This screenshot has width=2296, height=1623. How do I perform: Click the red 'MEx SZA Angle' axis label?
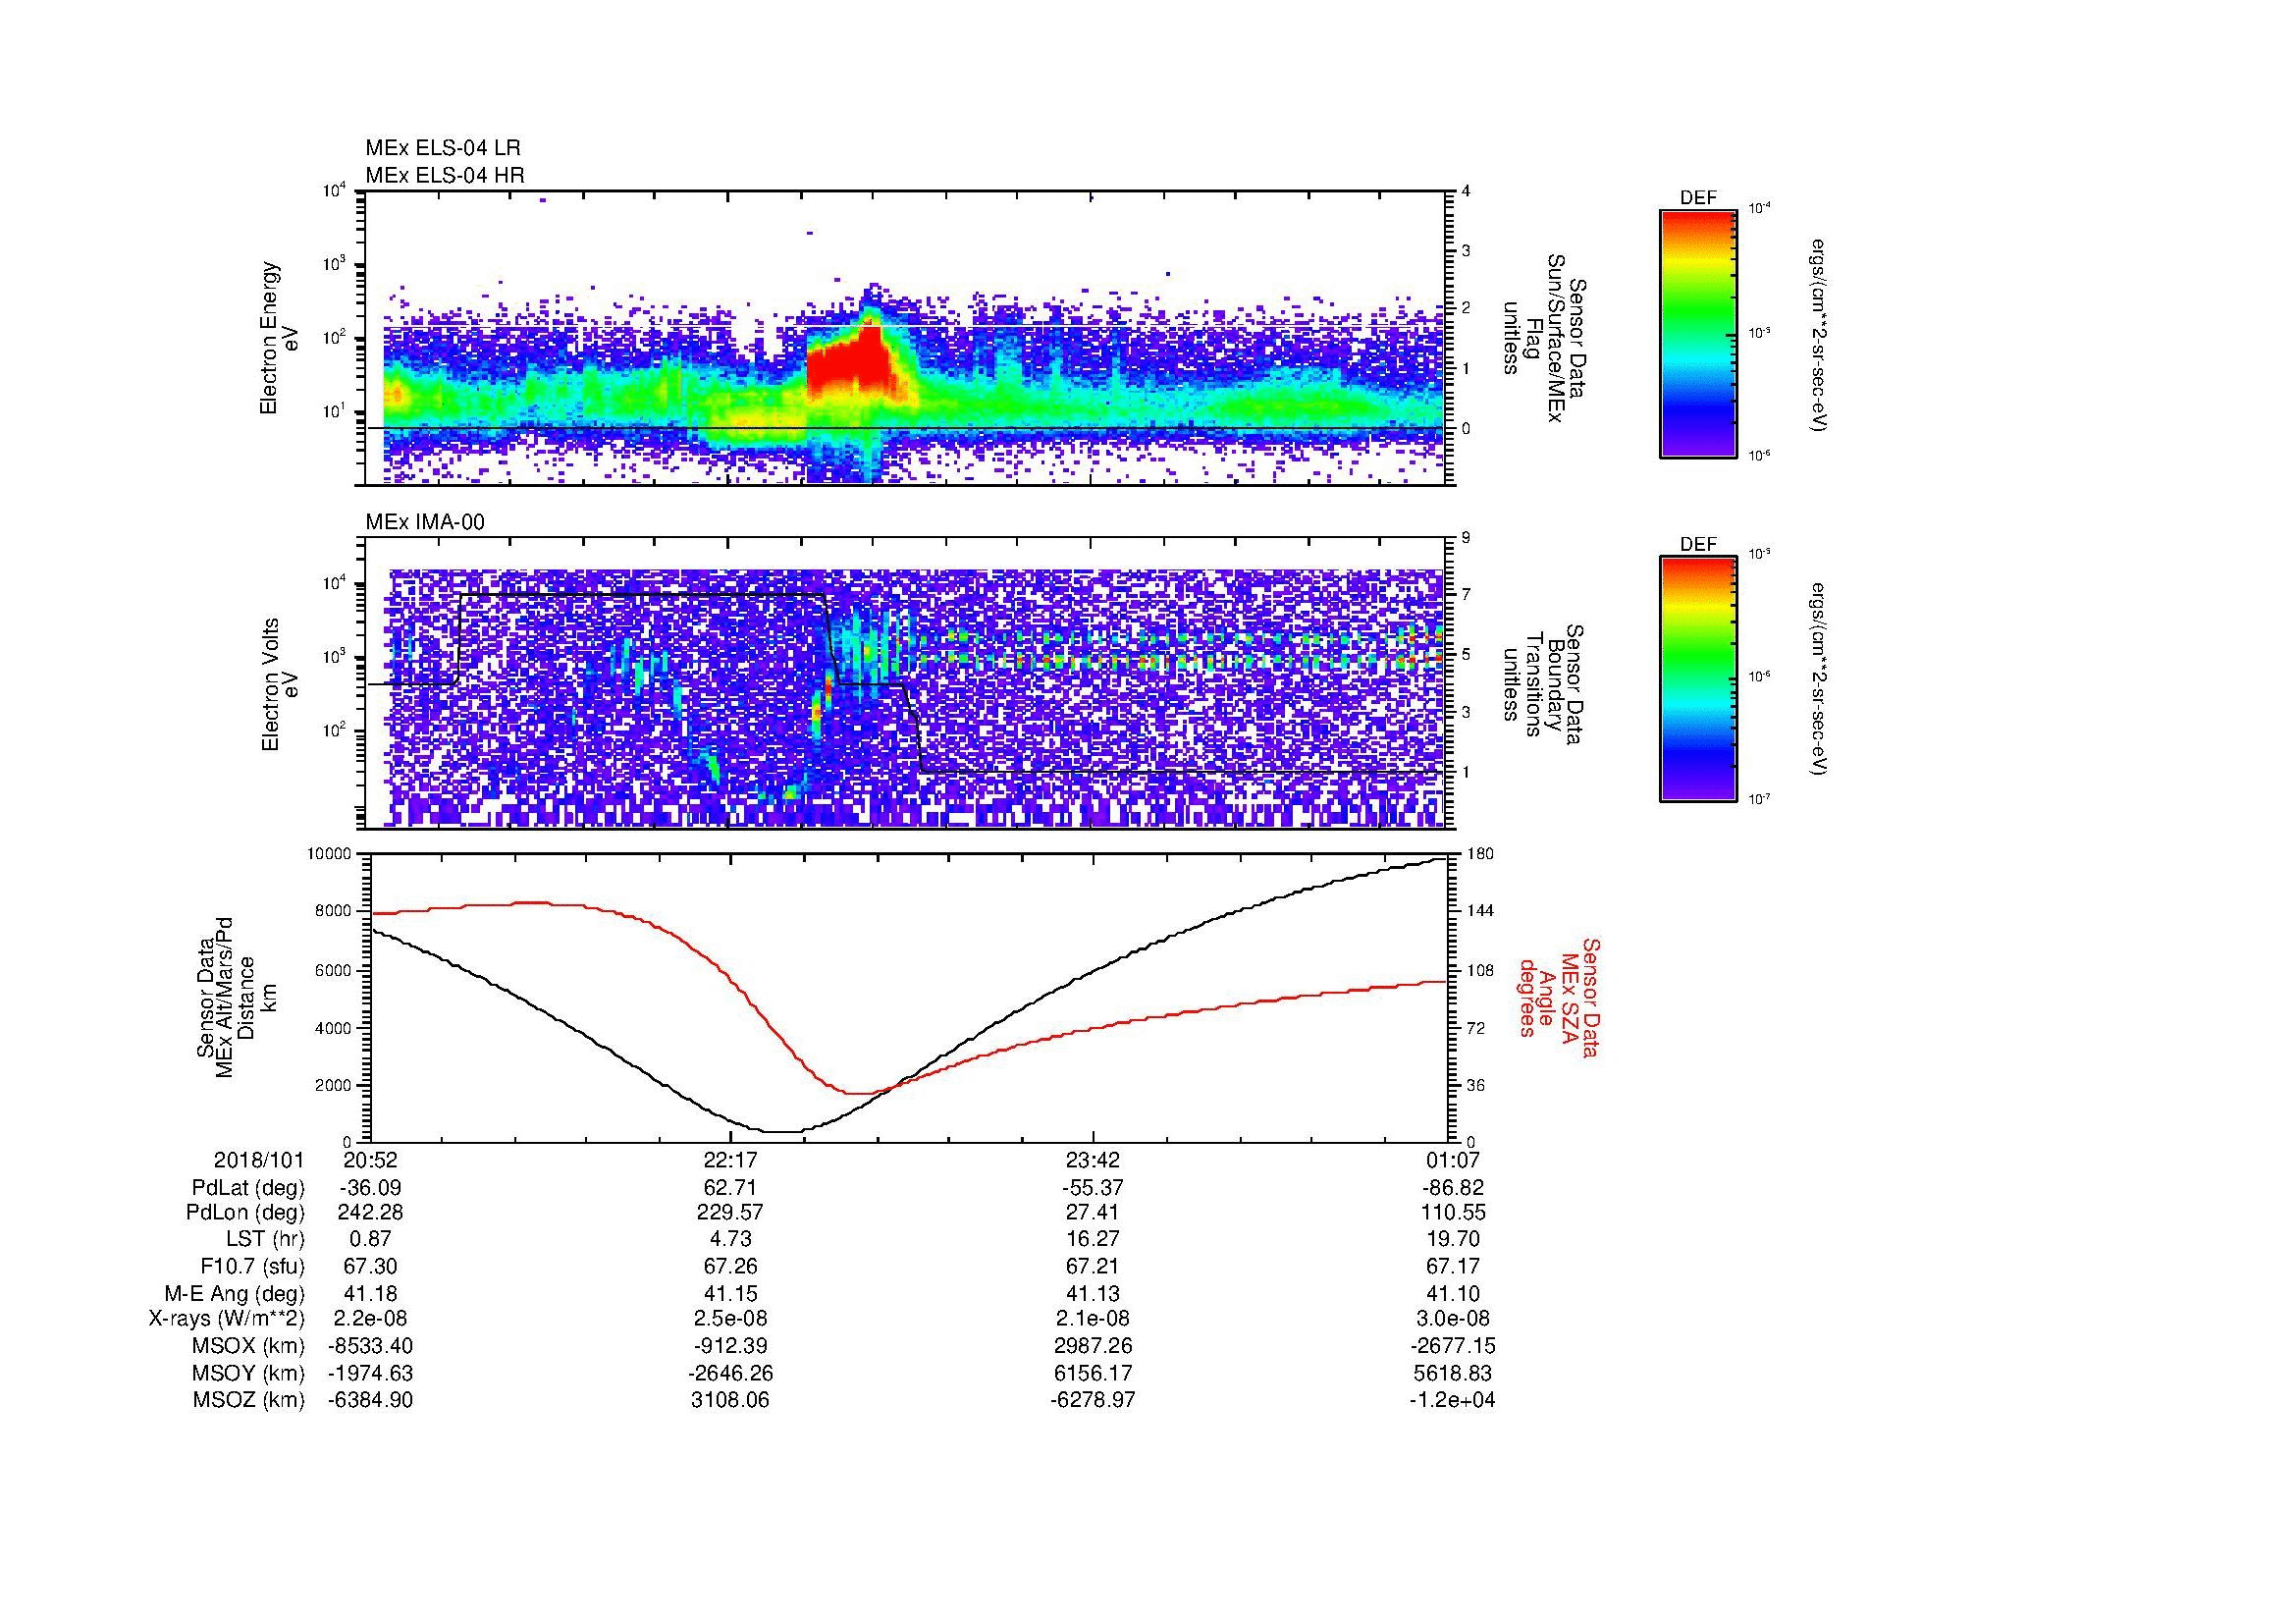click(1558, 997)
